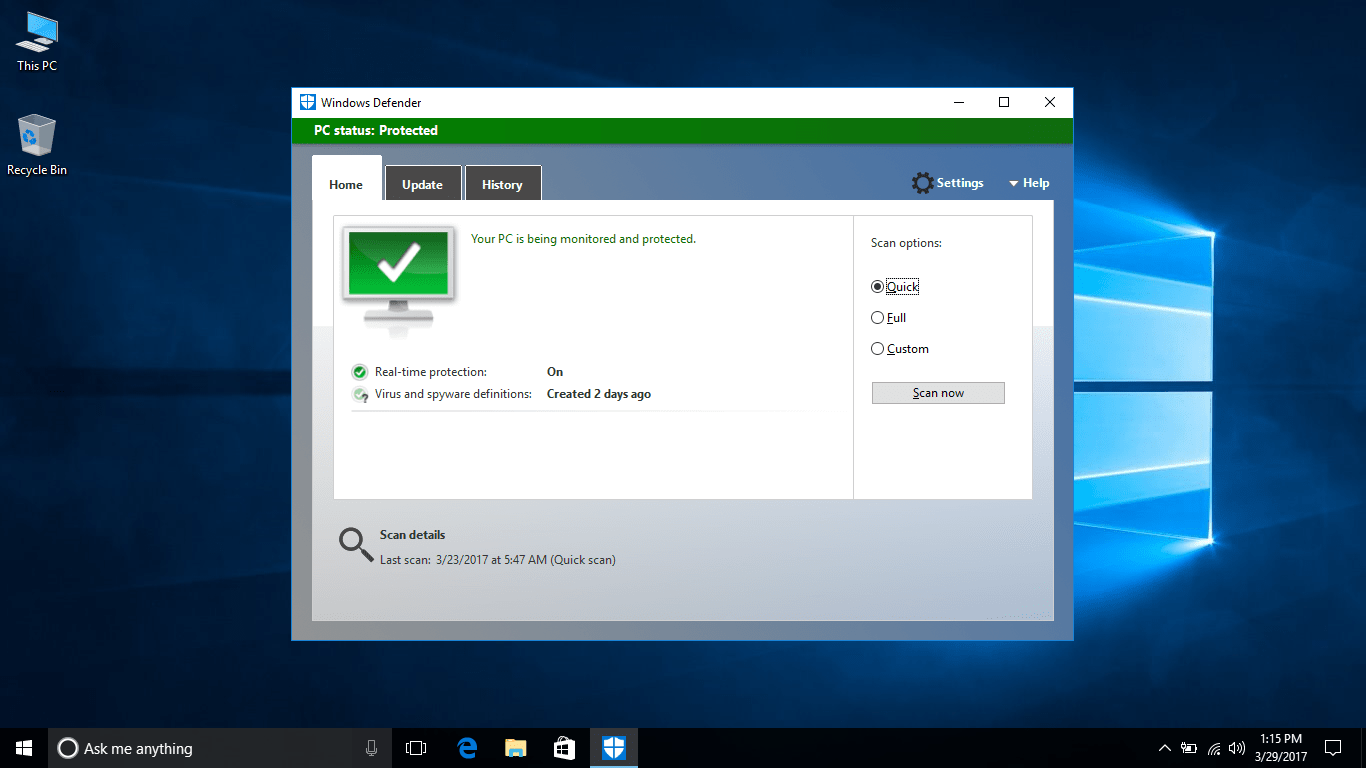
Task: Click the 'Scan options:' label
Action: coord(906,243)
